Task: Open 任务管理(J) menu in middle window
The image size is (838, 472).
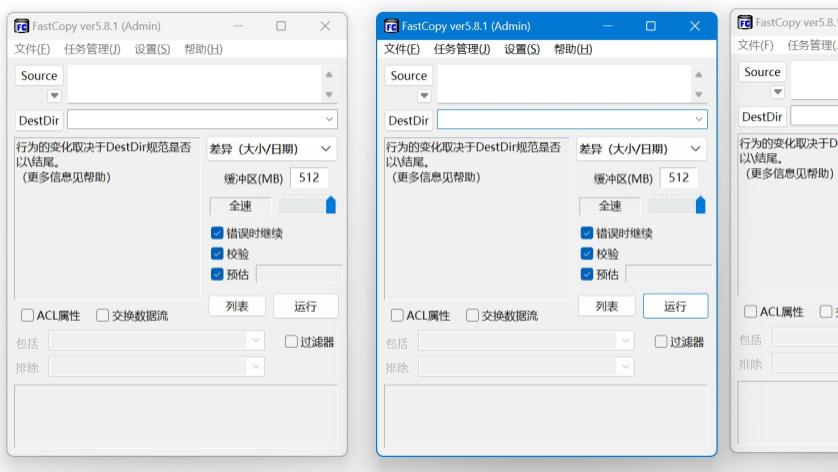Action: tap(462, 49)
